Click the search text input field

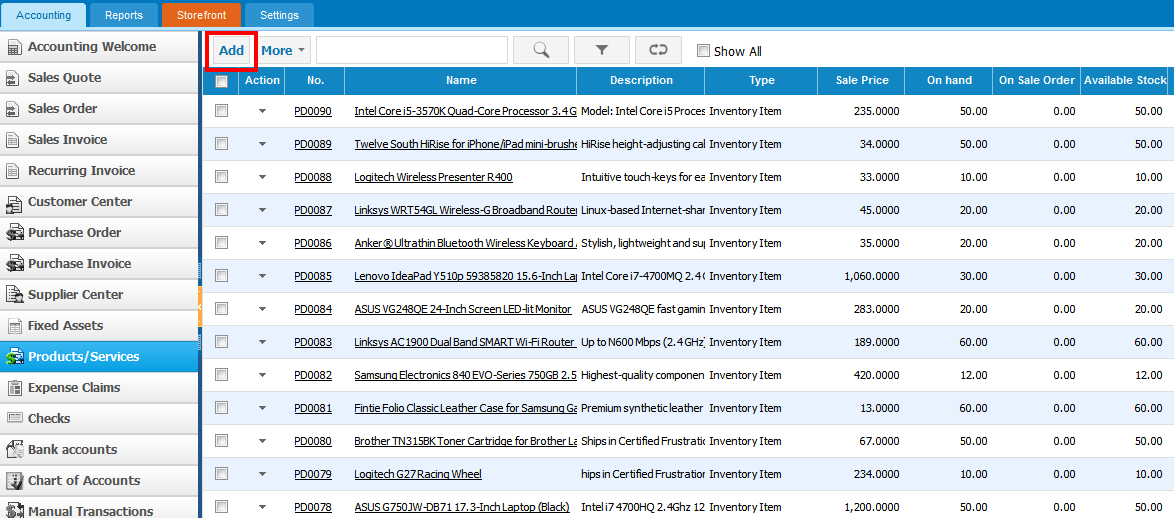pos(412,50)
